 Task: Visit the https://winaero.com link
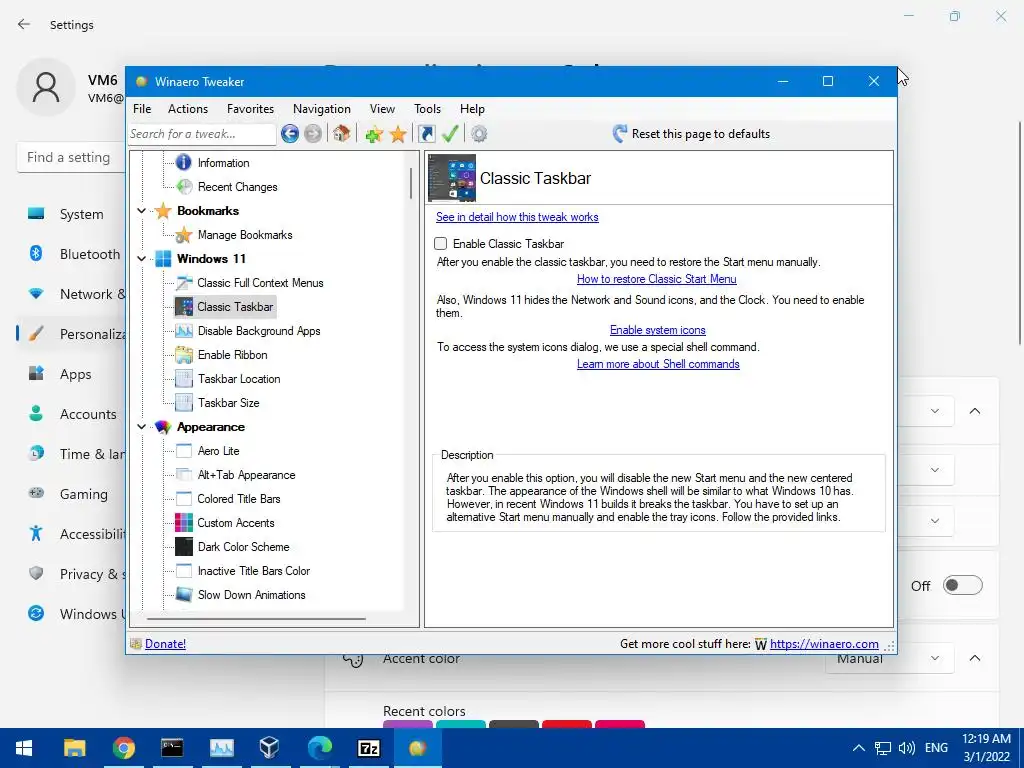[824, 644]
